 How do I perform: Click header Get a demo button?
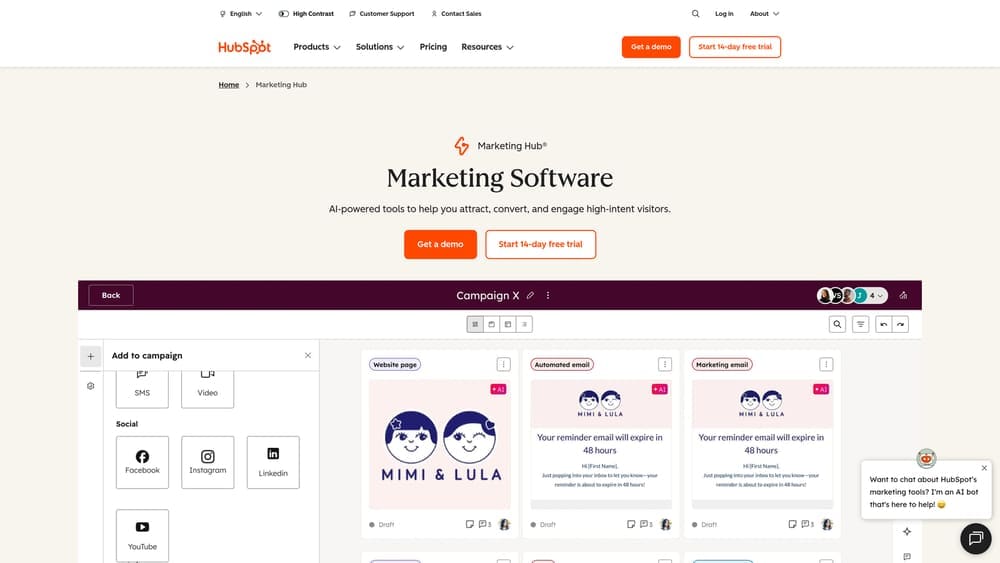pos(651,47)
